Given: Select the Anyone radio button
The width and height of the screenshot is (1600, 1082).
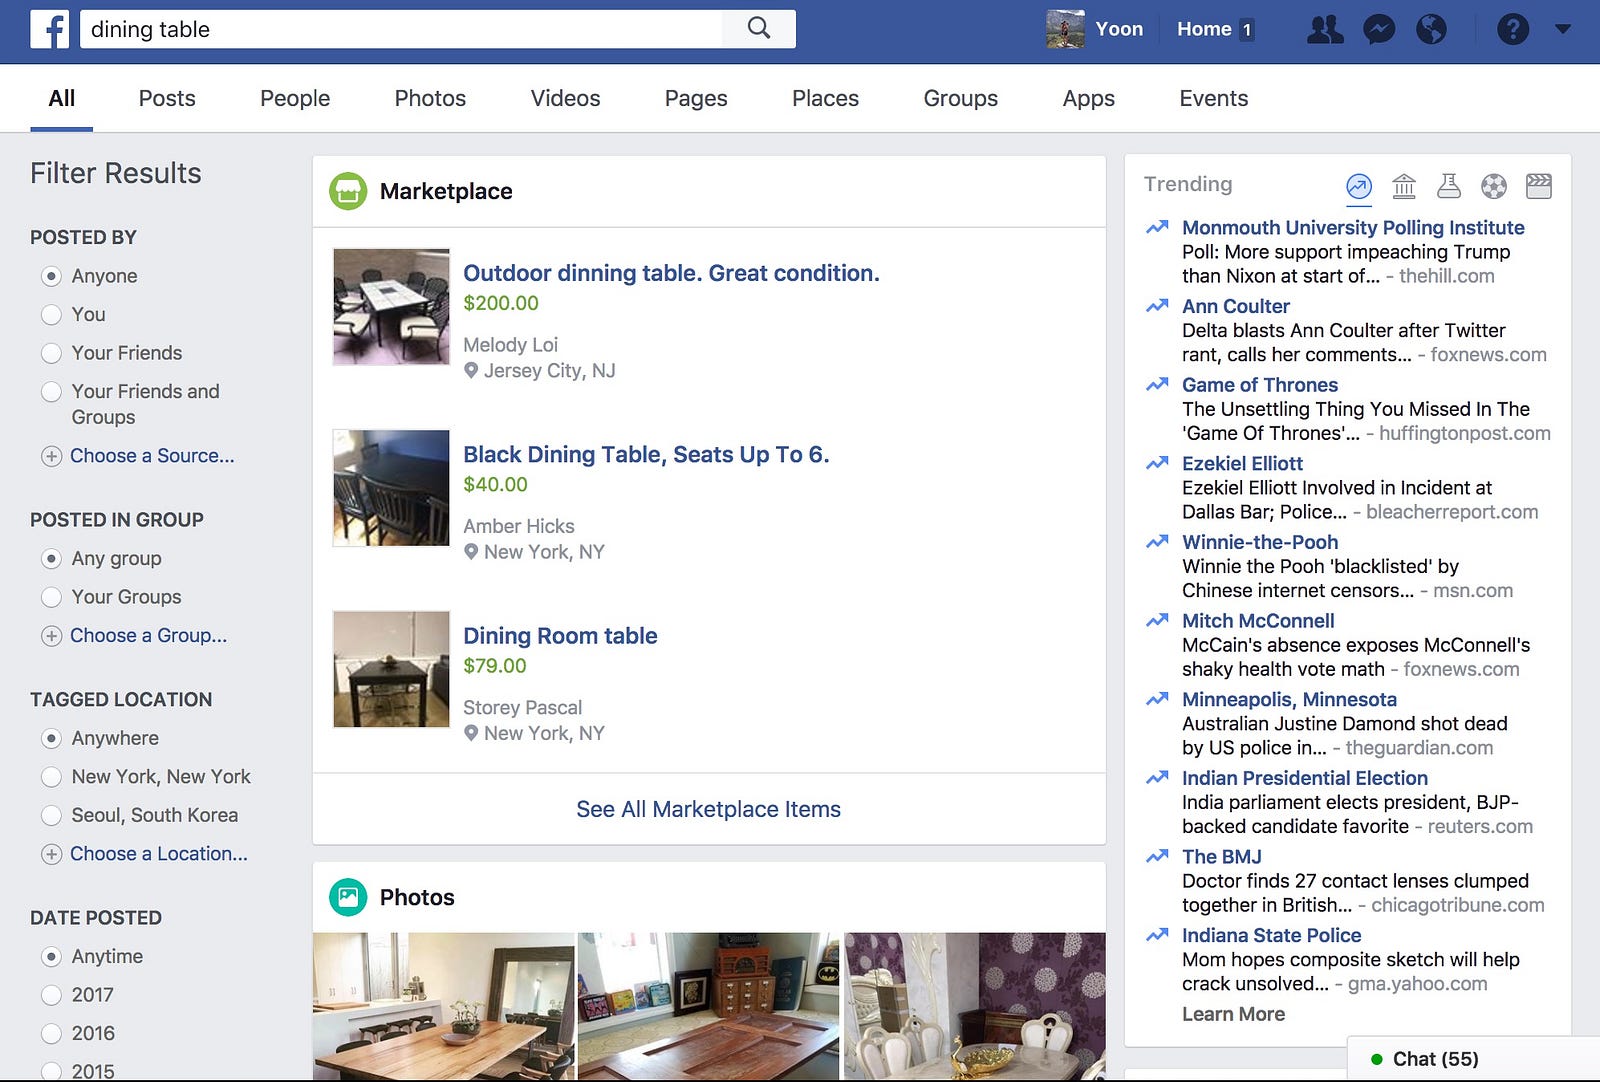Looking at the screenshot, I should pyautogui.click(x=51, y=276).
